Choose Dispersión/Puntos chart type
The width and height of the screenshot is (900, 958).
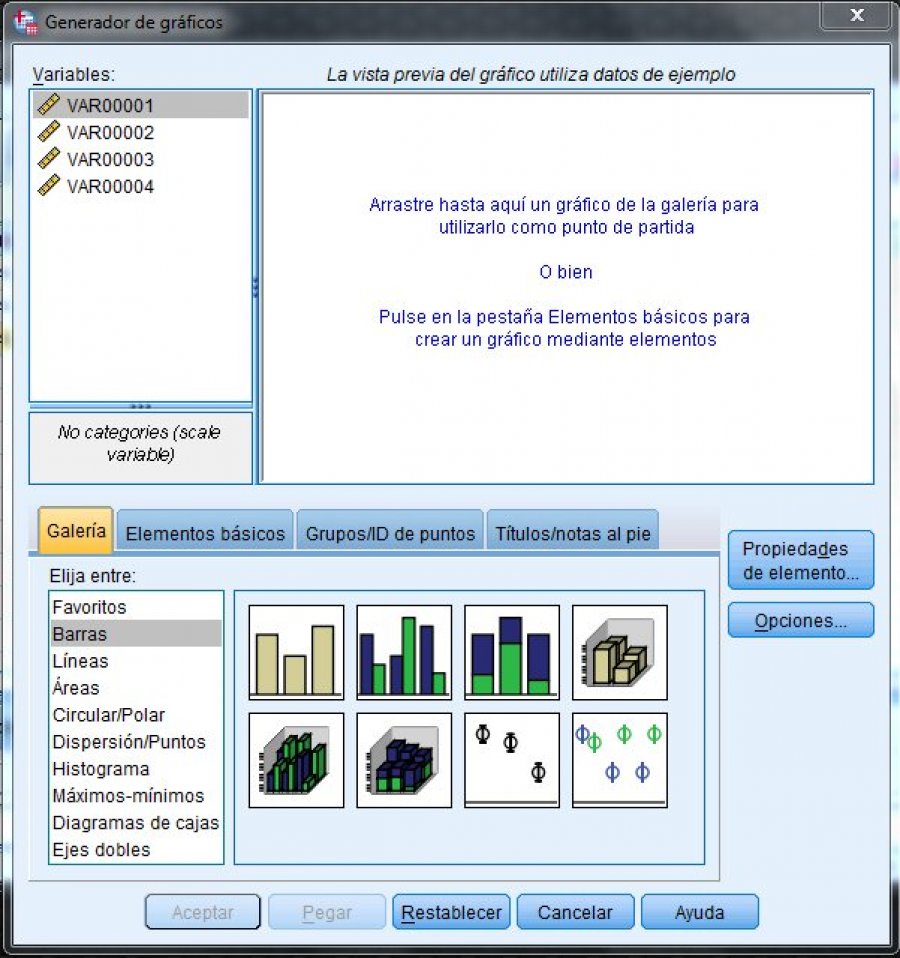pos(136,741)
